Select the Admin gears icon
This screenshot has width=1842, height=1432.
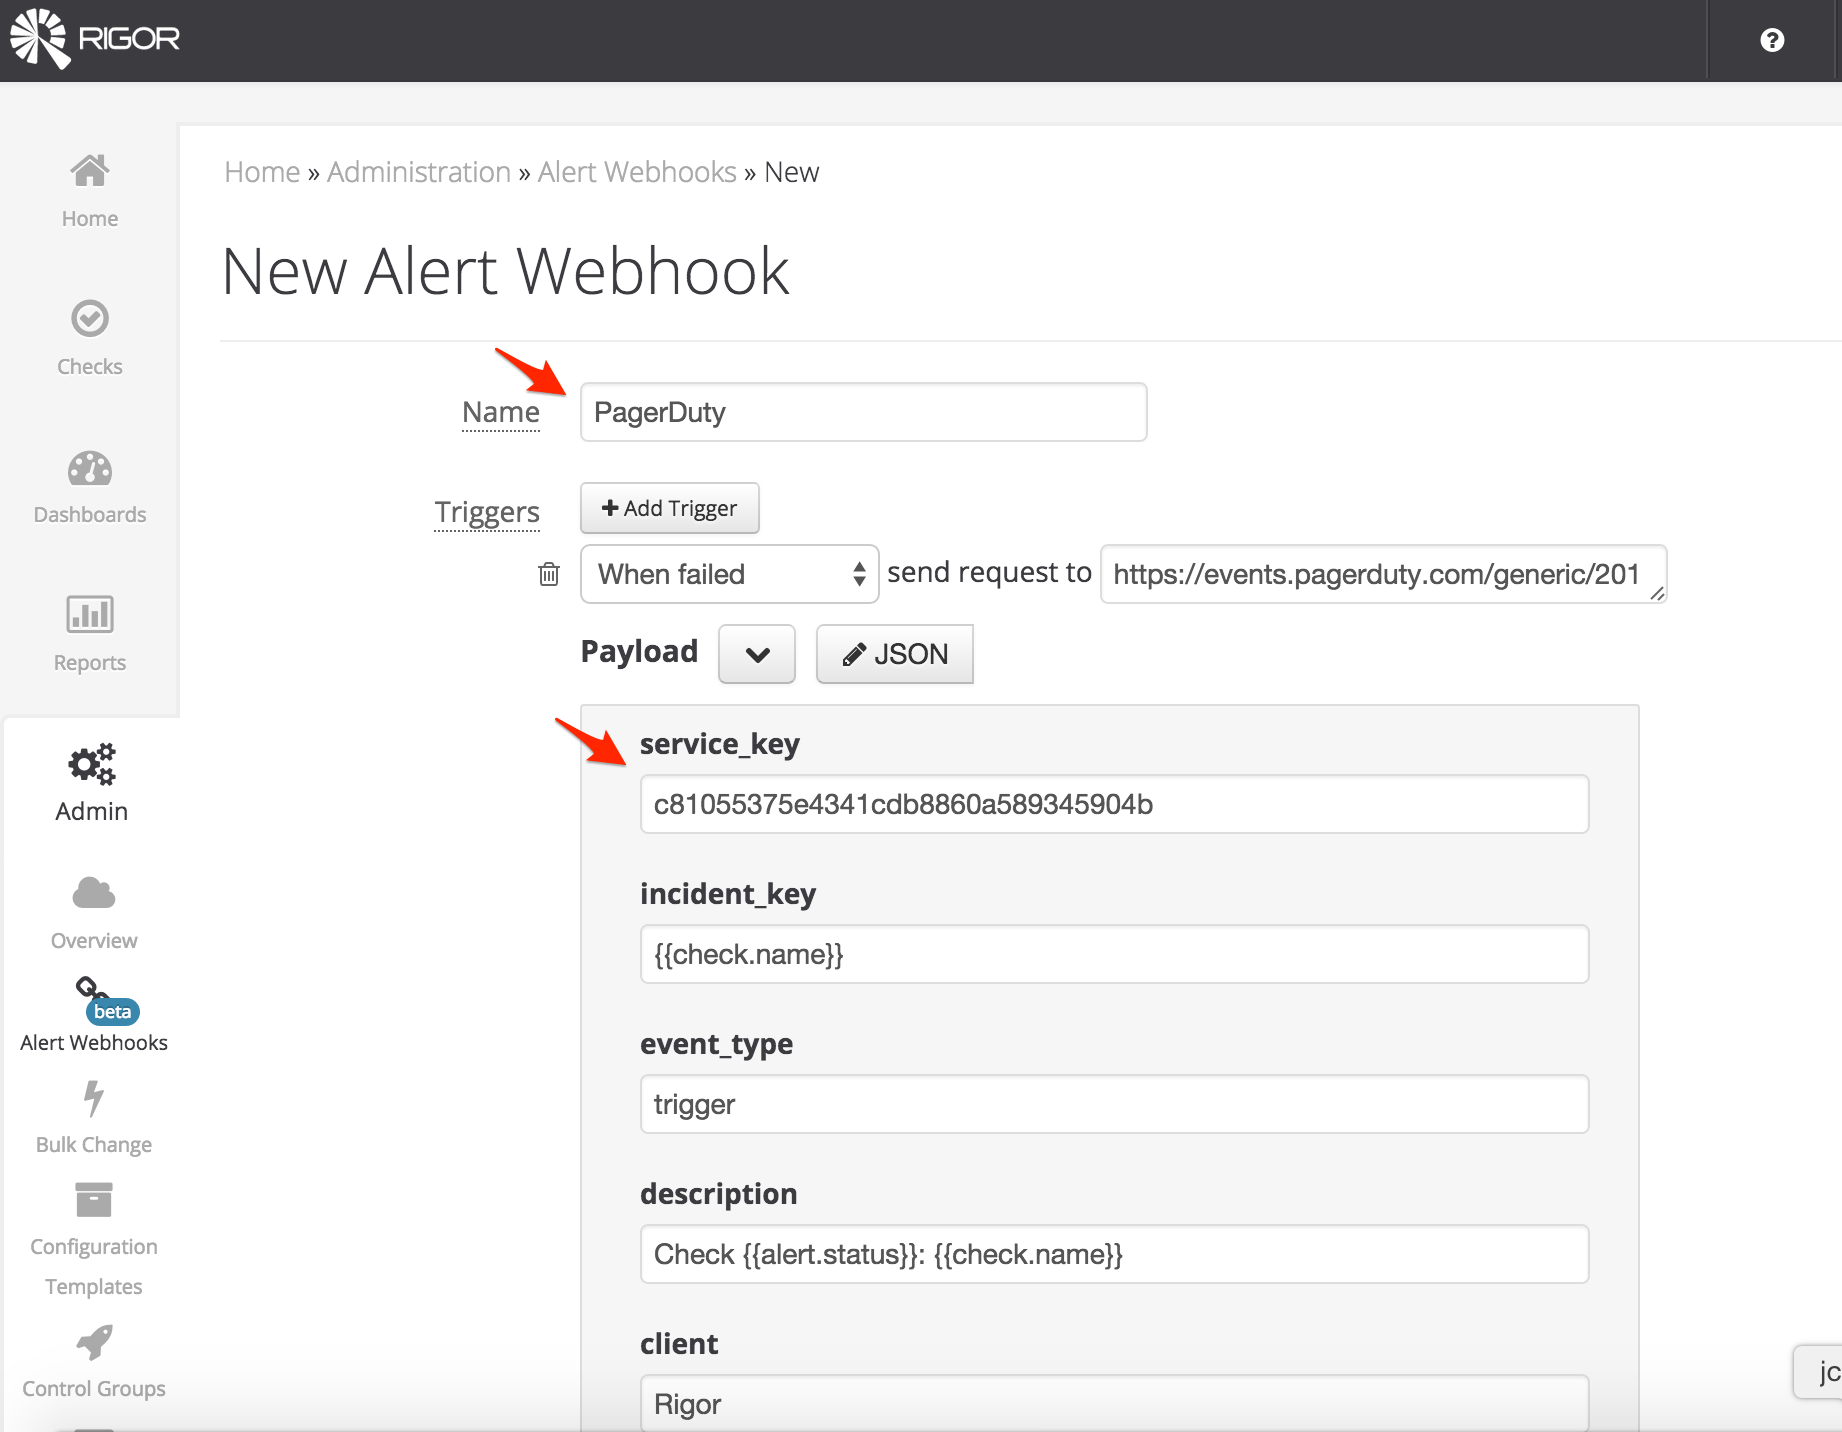click(91, 766)
